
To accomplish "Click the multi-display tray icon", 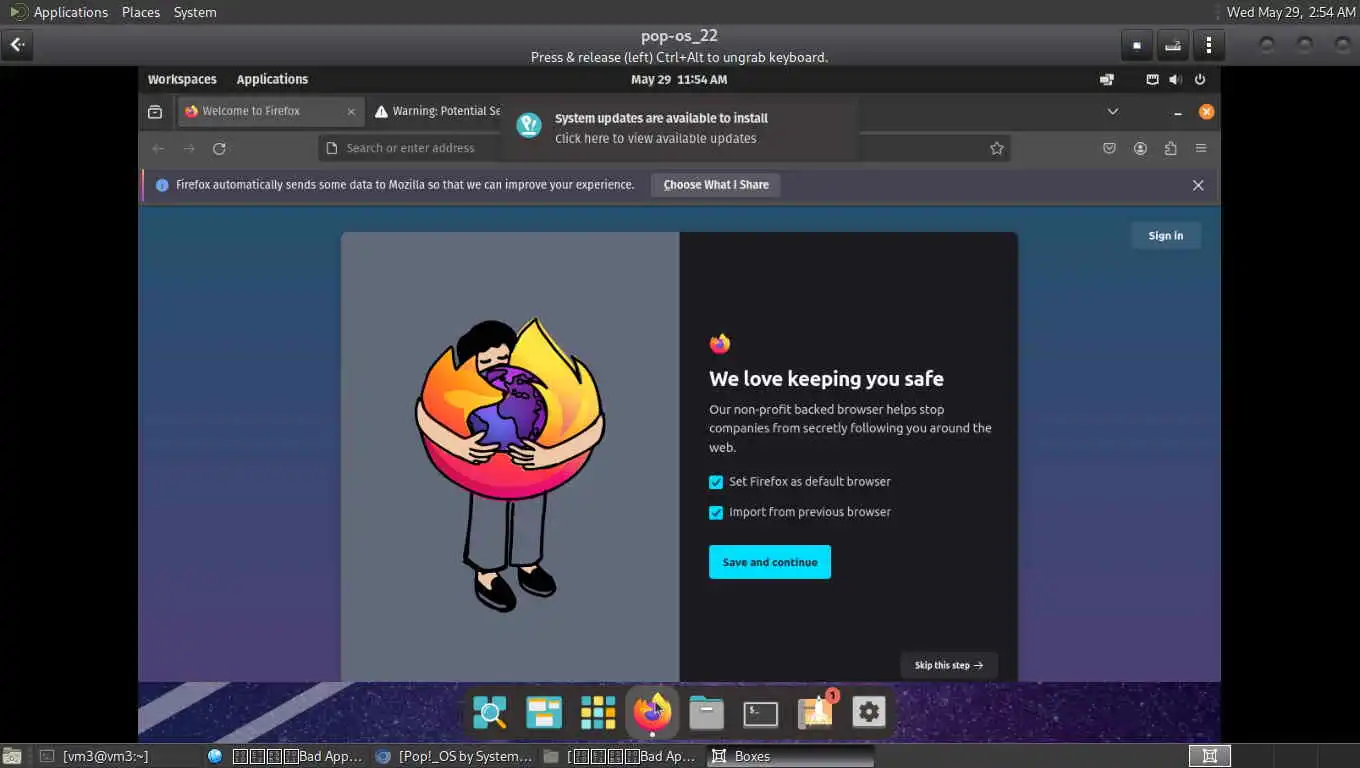I will [x=1107, y=79].
